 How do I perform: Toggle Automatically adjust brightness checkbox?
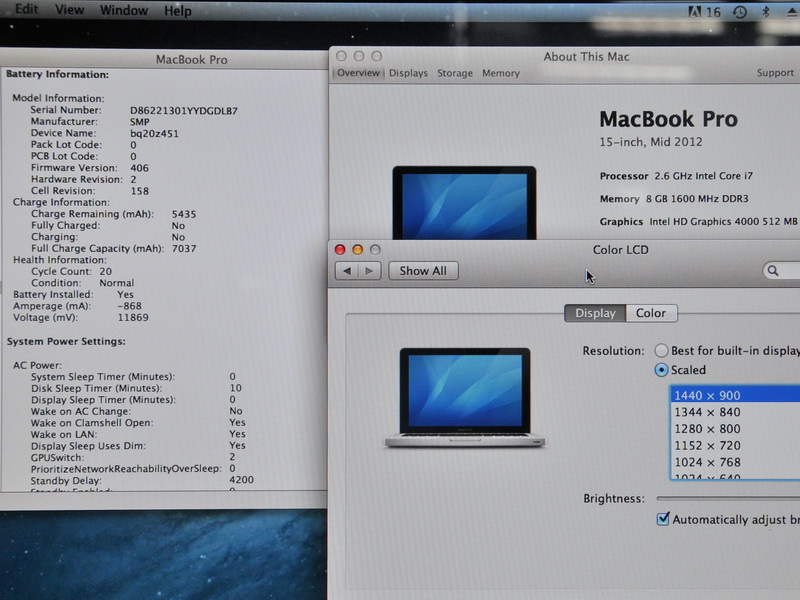coord(663,519)
